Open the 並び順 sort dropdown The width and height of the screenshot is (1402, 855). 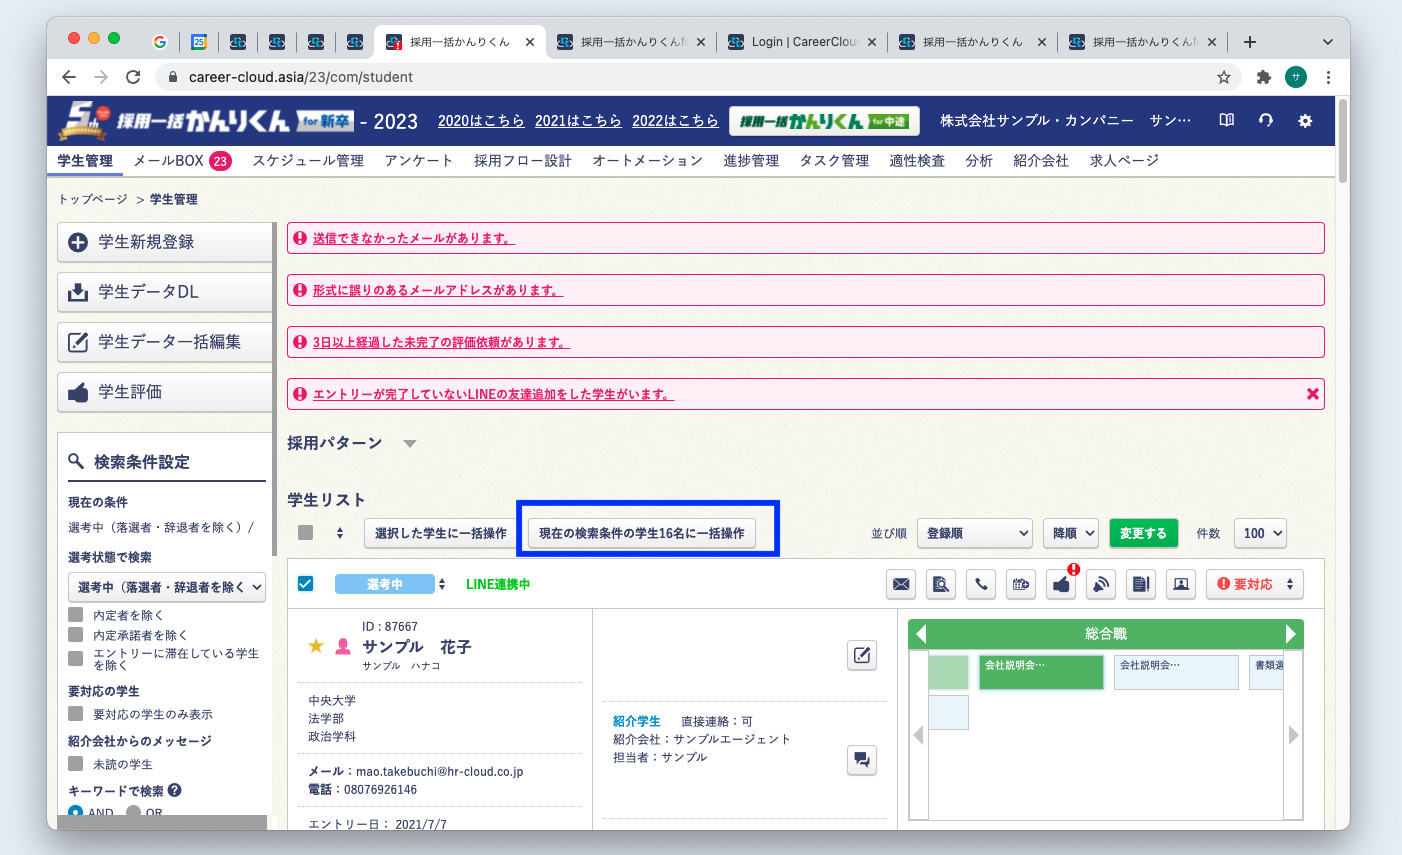(x=973, y=533)
